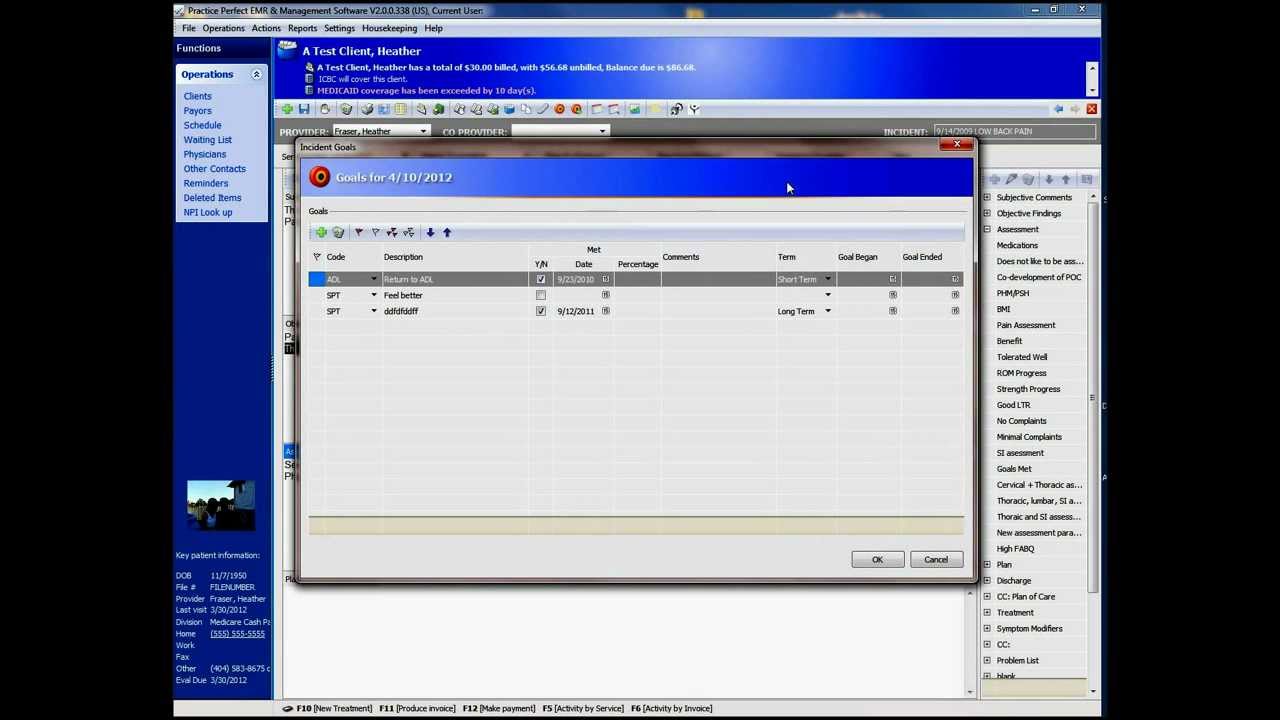Image resolution: width=1280 pixels, height=720 pixels.
Task: Open the File menu
Action: pos(189,28)
